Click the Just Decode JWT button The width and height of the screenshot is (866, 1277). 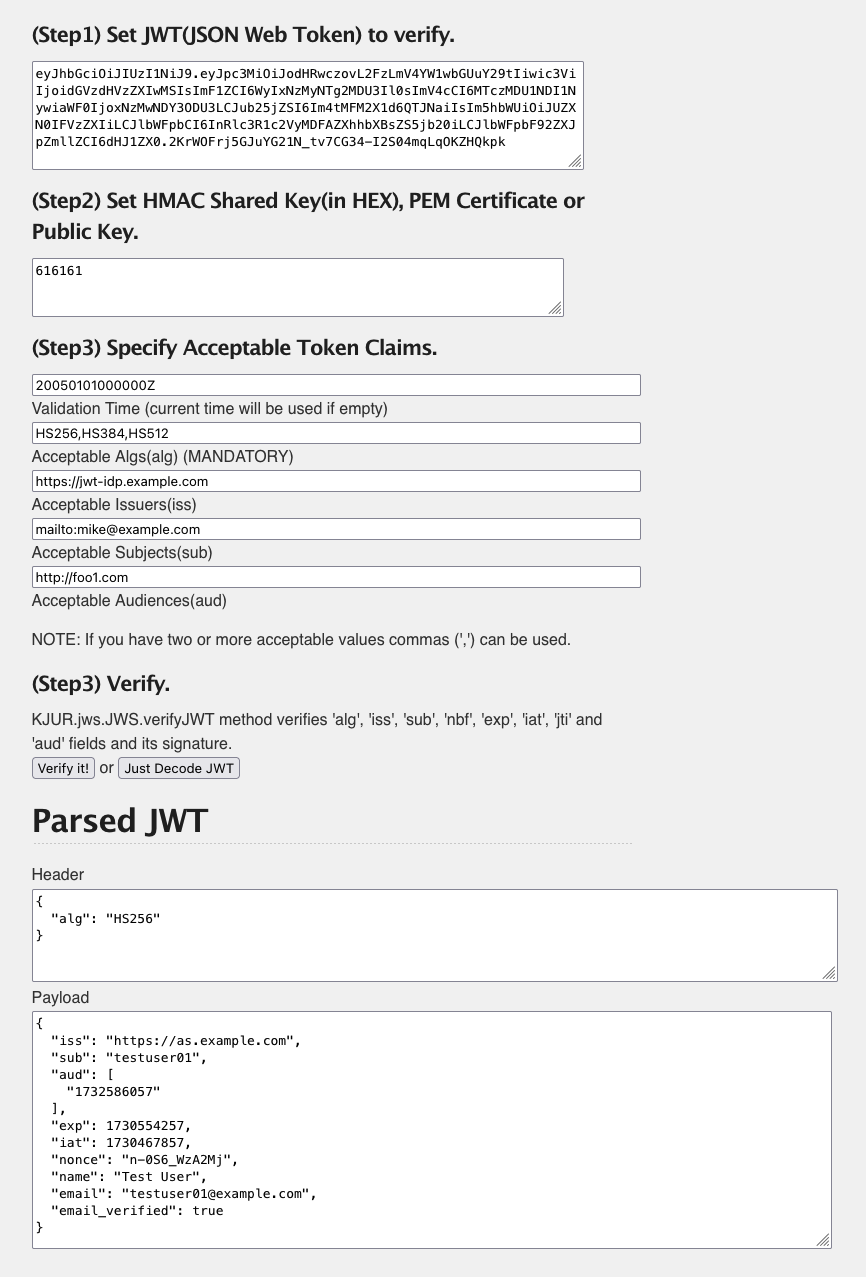179,768
